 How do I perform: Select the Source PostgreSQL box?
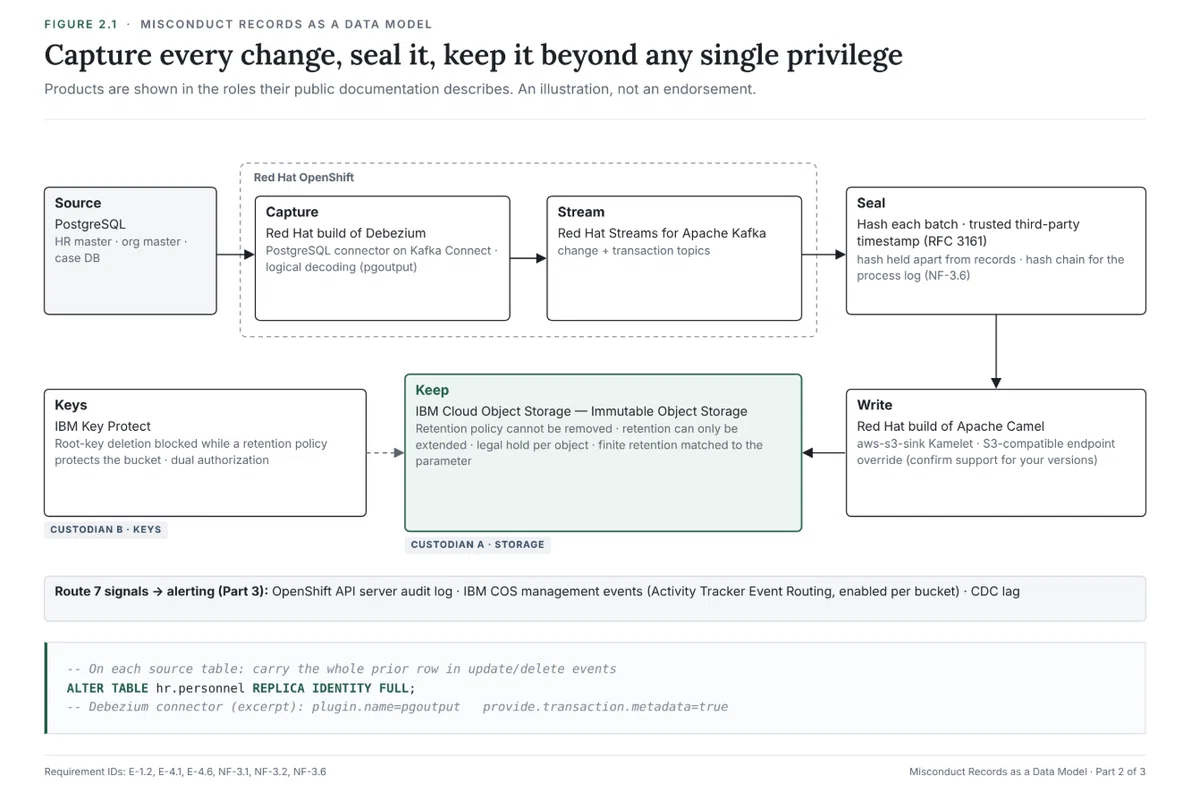click(x=130, y=251)
